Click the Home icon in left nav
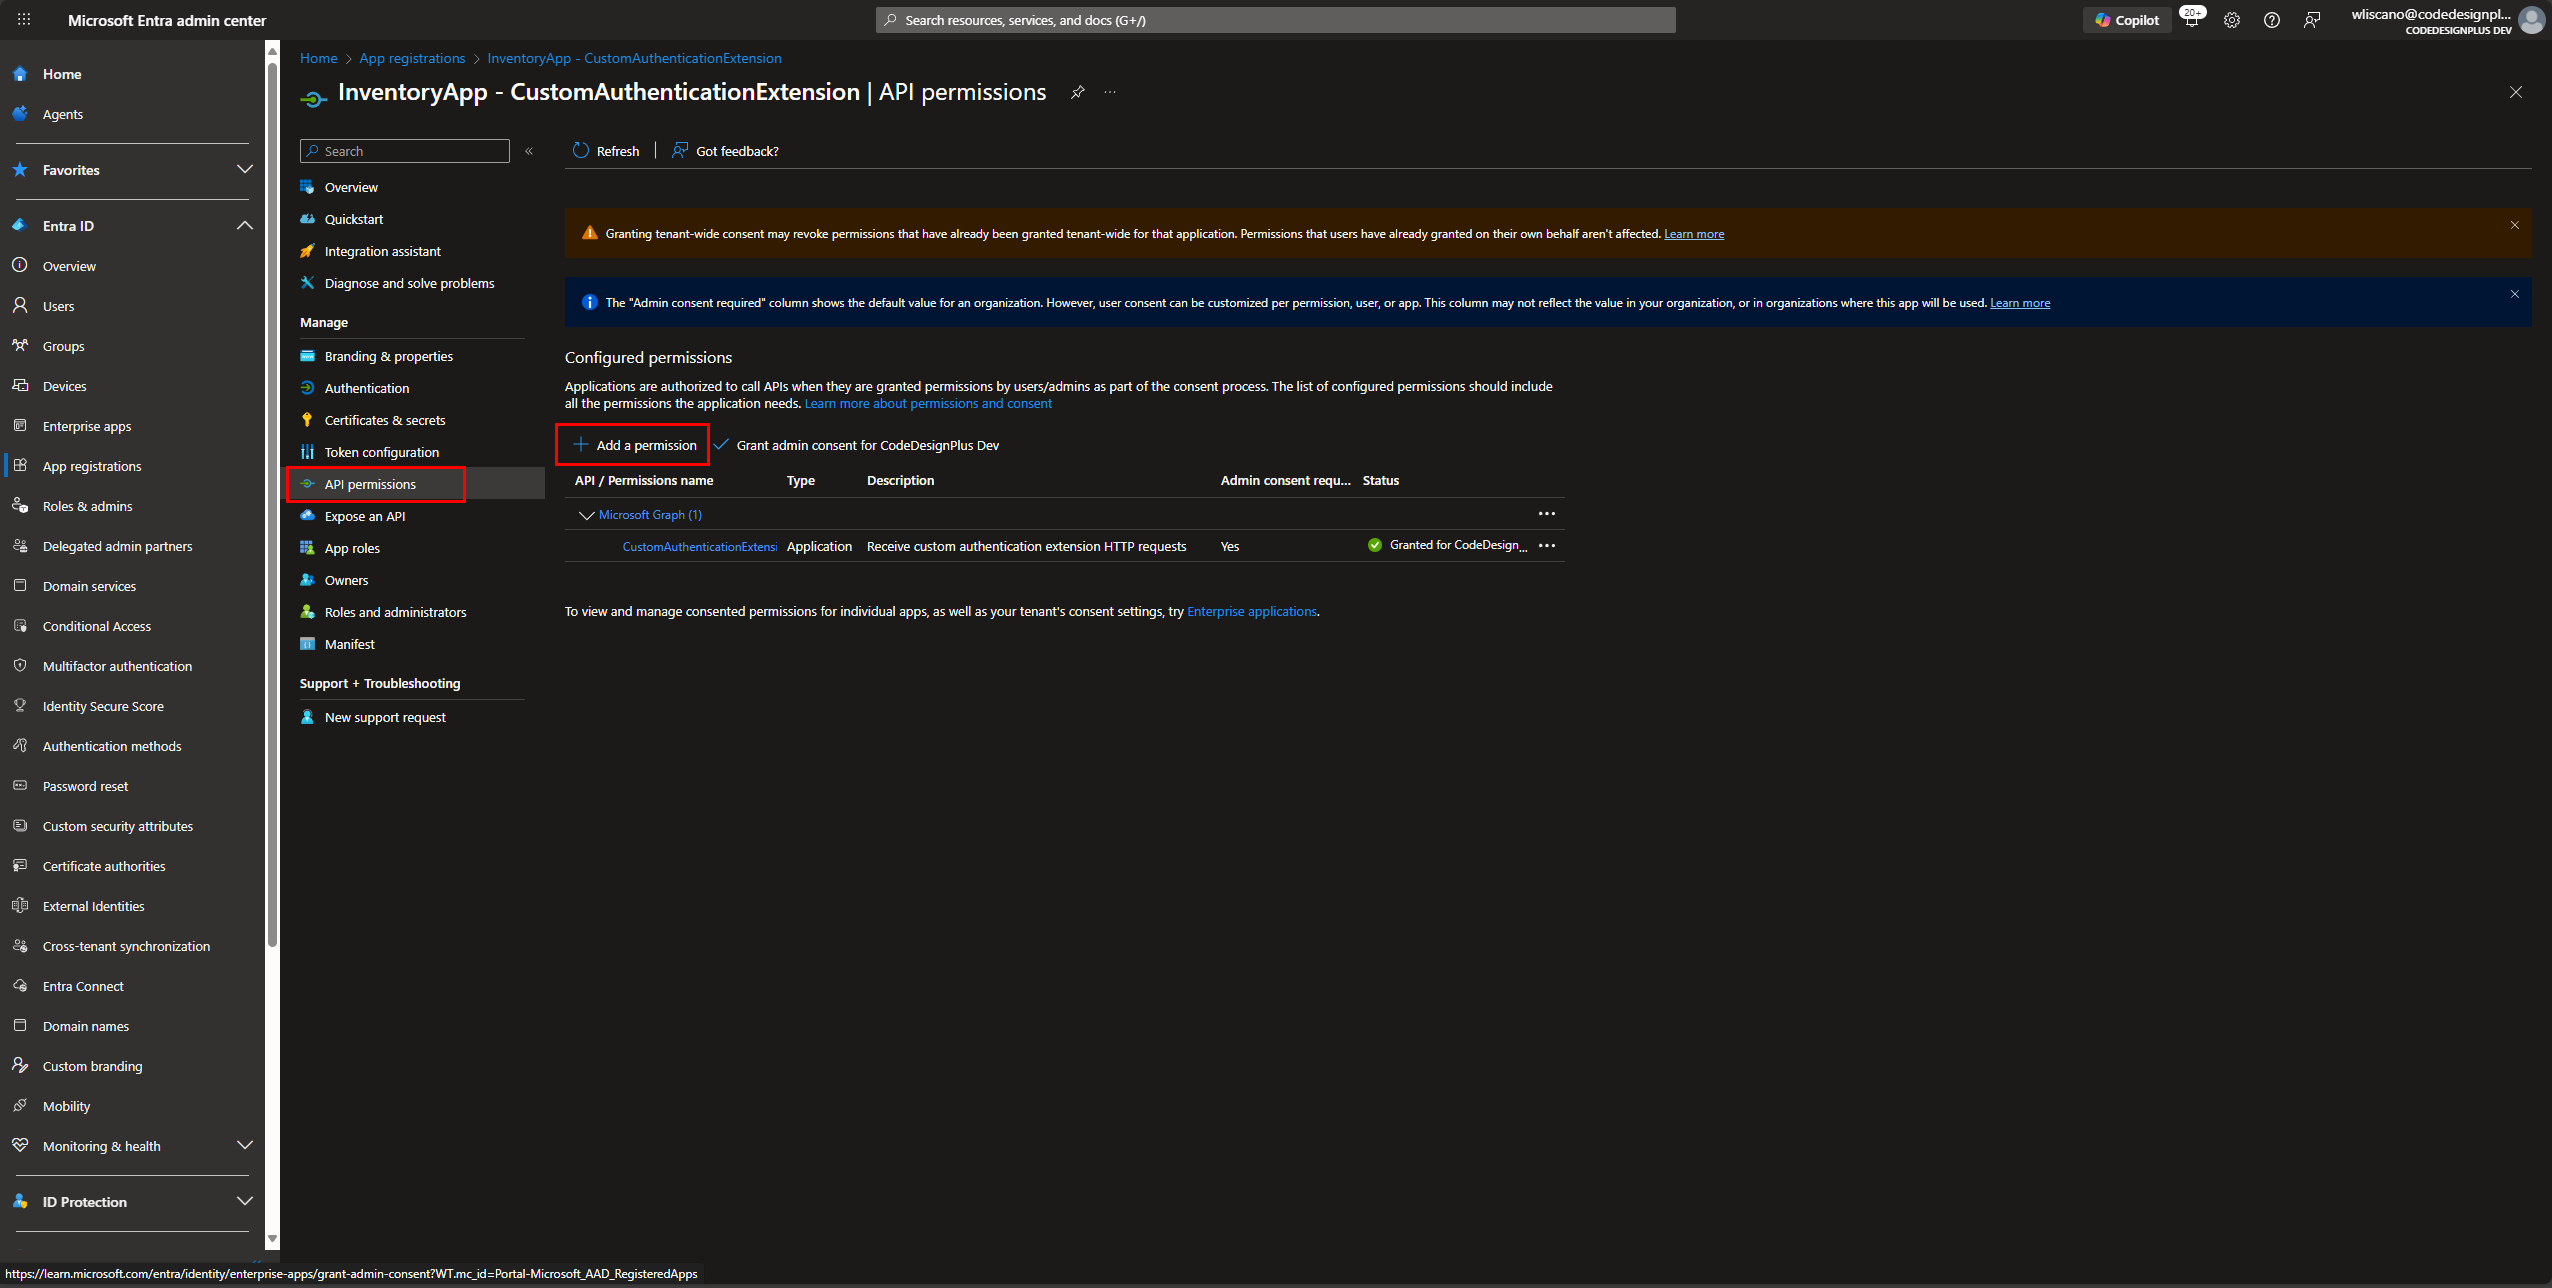This screenshot has height=1288, width=2552. pyautogui.click(x=20, y=74)
